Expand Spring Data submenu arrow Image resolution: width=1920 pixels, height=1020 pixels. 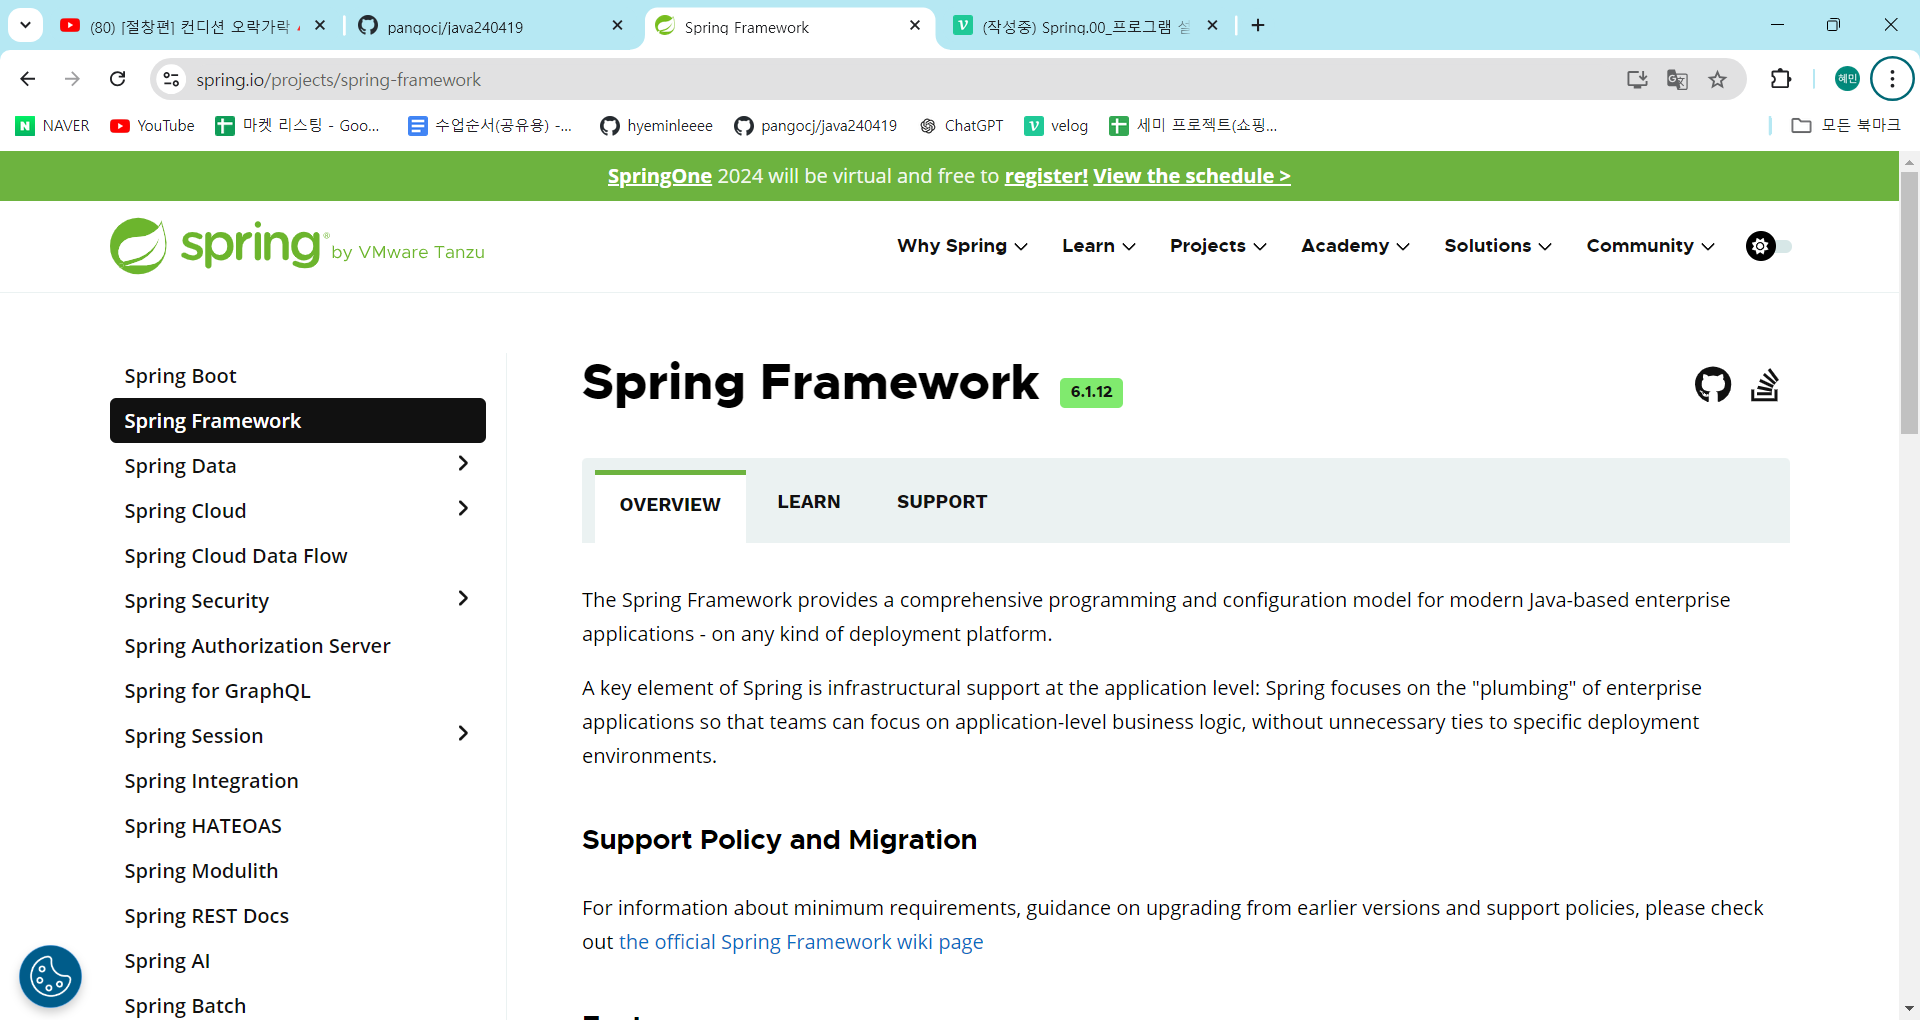coord(462,464)
